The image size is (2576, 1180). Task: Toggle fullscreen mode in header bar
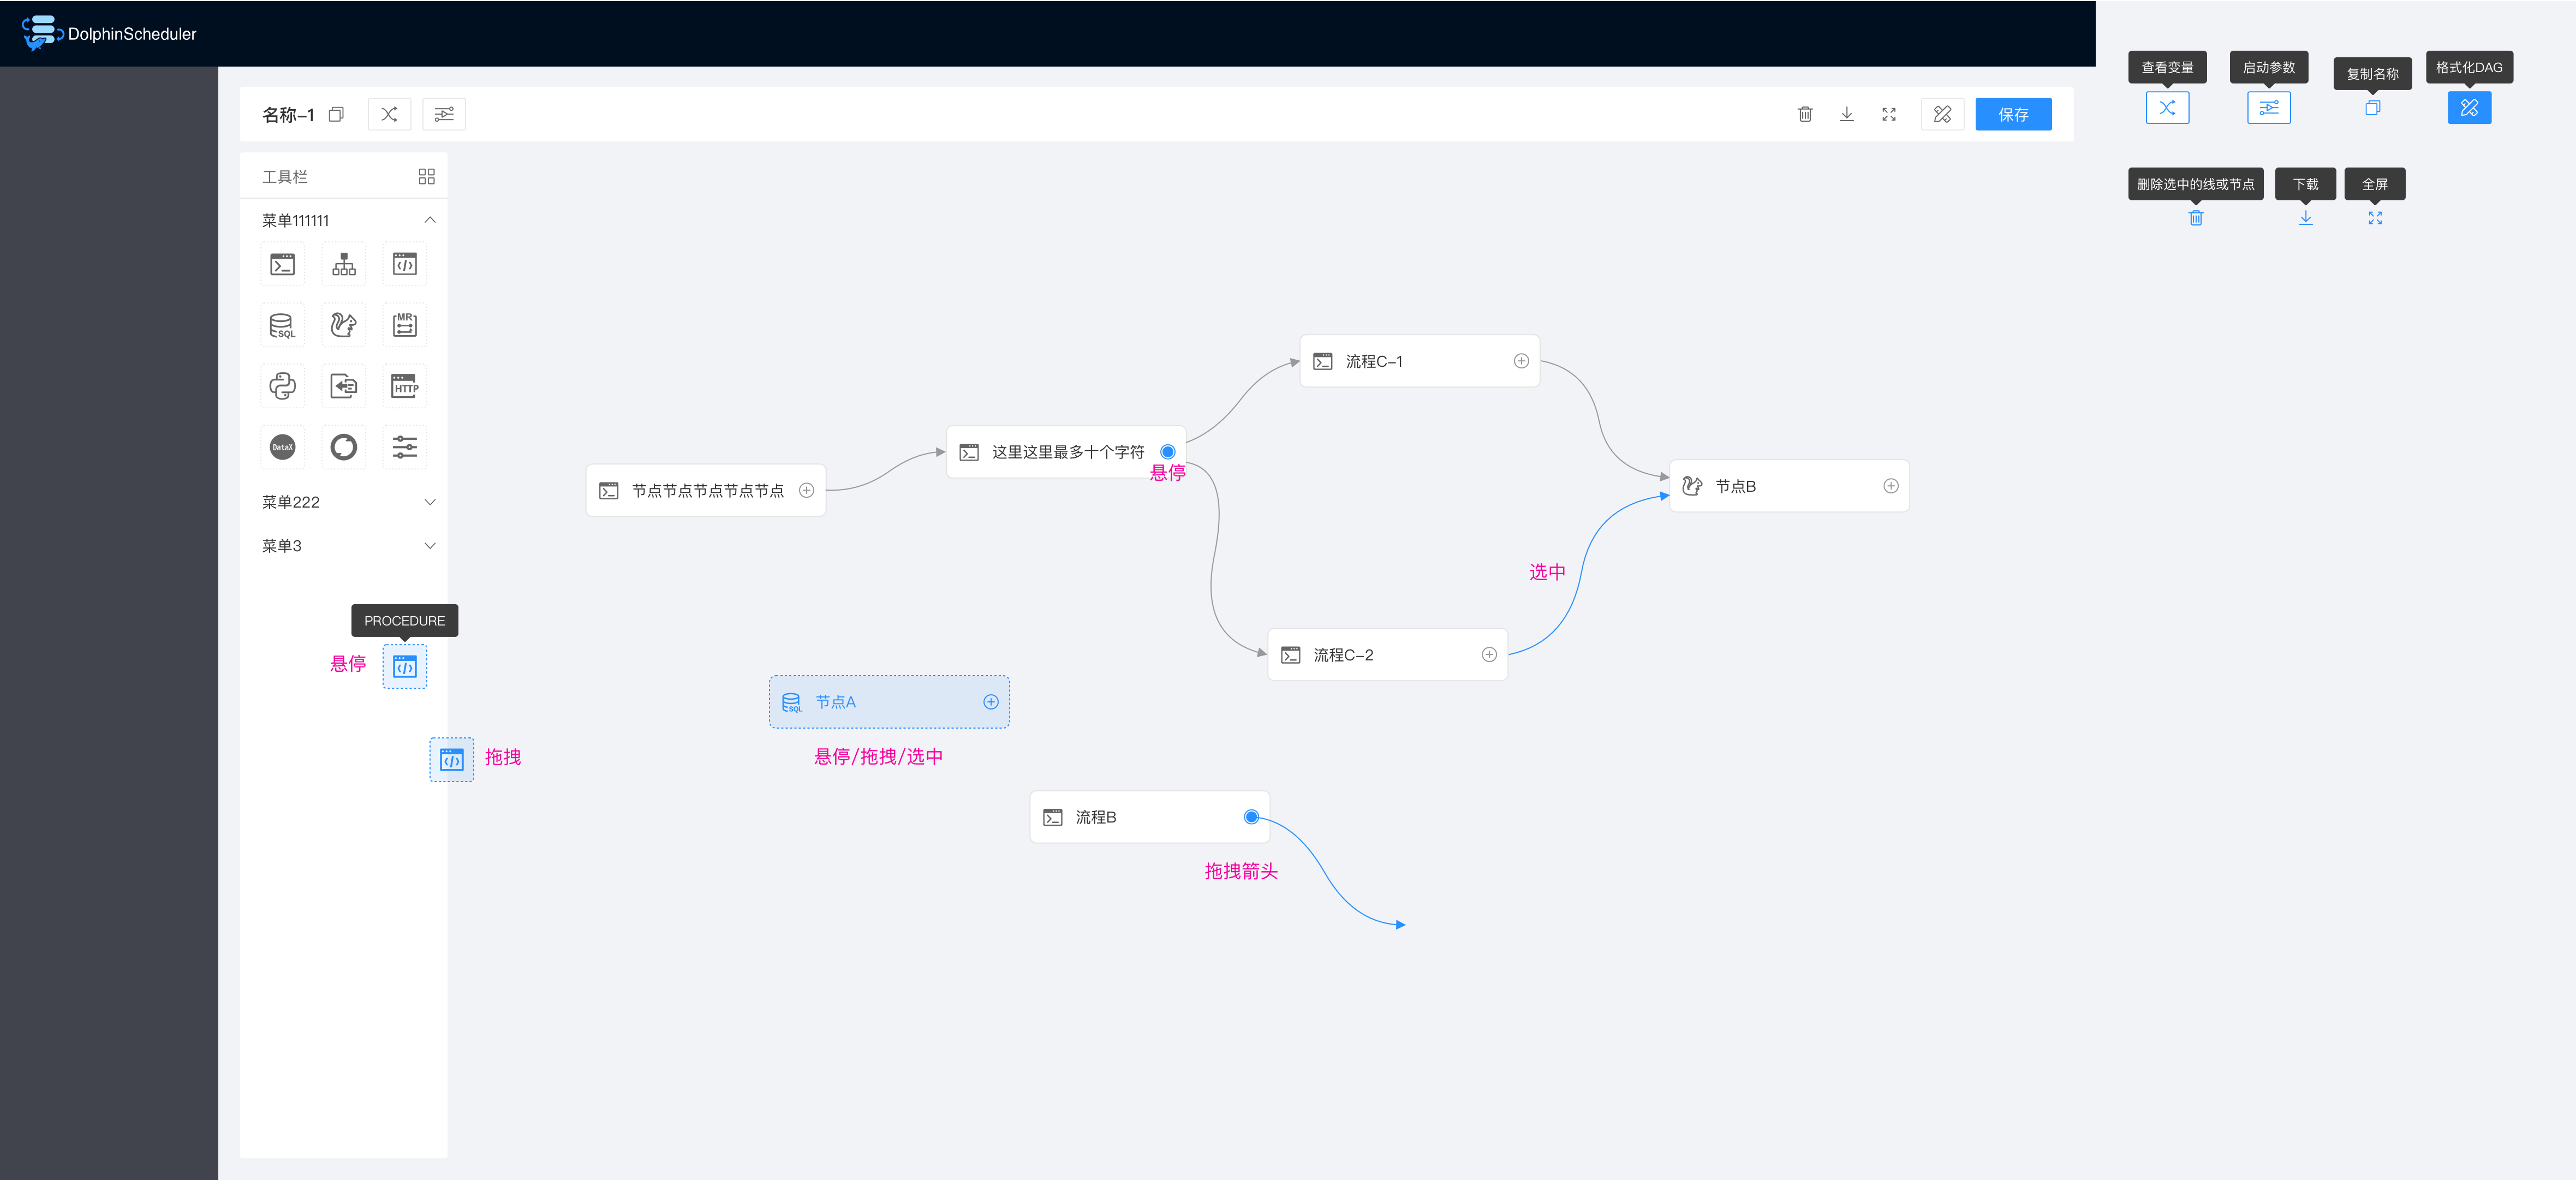coord(1889,114)
